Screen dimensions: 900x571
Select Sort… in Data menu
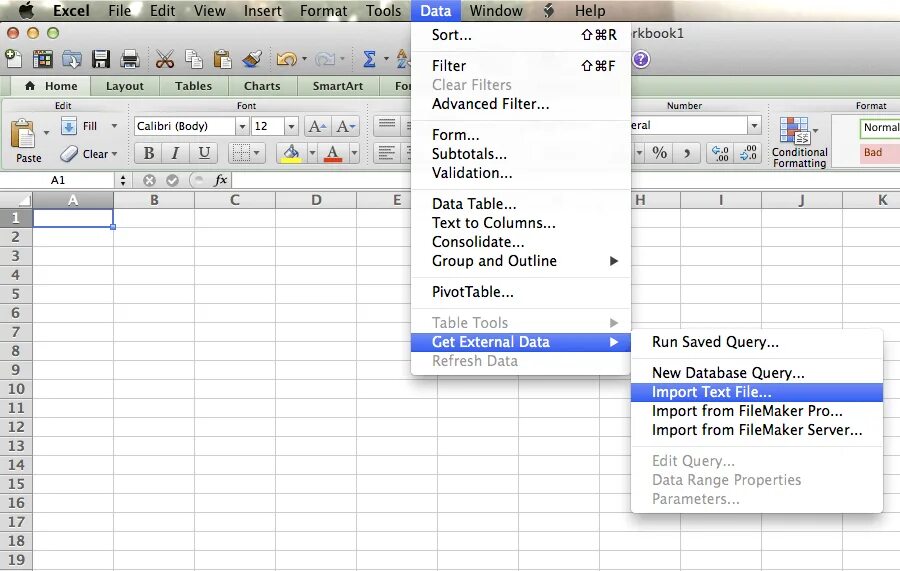tap(521, 35)
